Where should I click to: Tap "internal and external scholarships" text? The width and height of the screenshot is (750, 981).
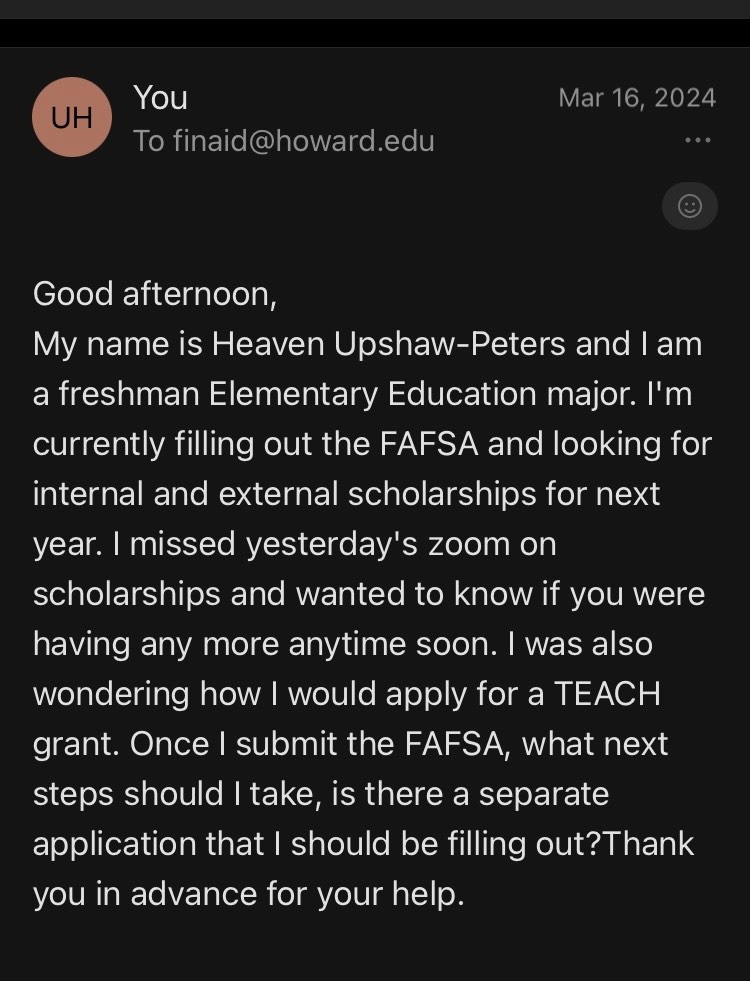click(285, 494)
